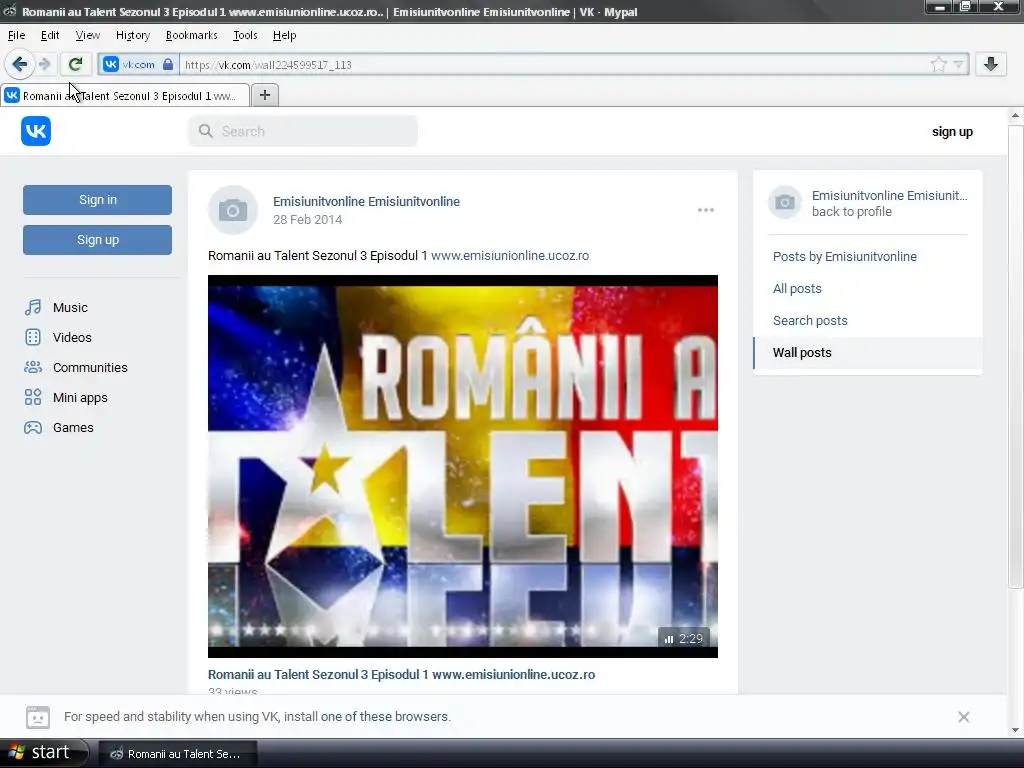Screen dimensions: 1024x768
Task: Click the sign up link in header
Action: coord(952,132)
